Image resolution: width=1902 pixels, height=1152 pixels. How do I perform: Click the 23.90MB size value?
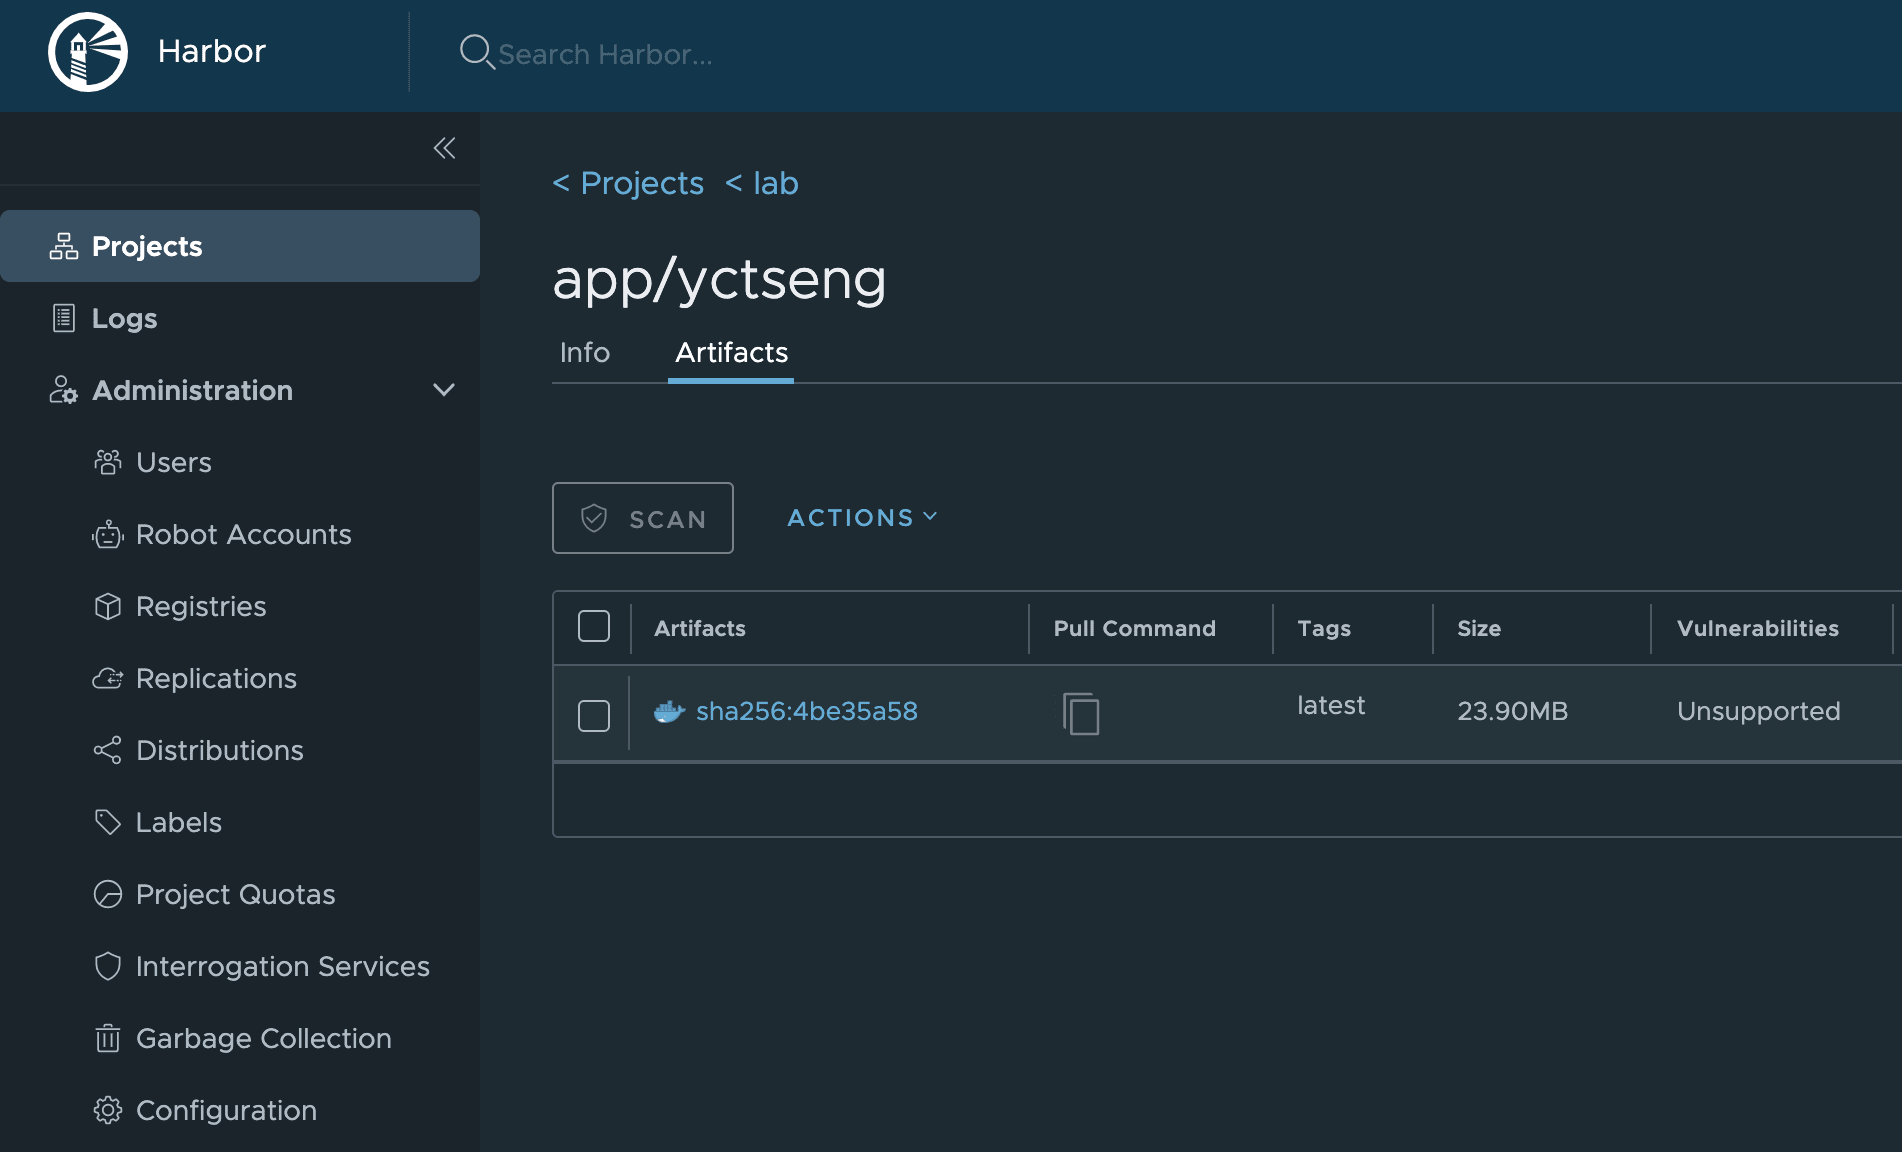click(x=1513, y=711)
